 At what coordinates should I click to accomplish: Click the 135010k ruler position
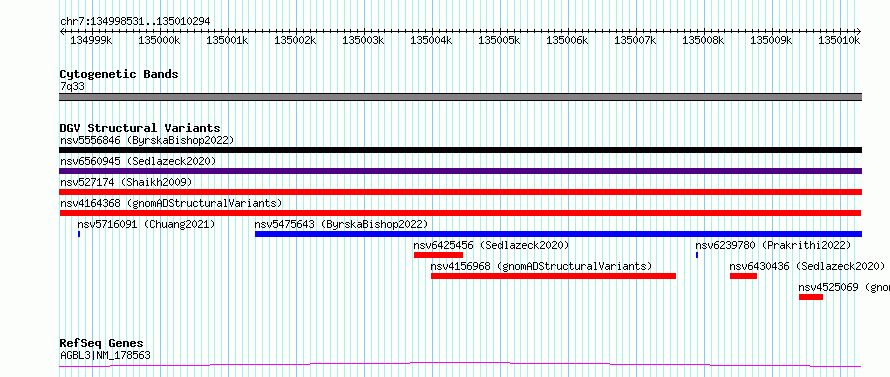839,40
